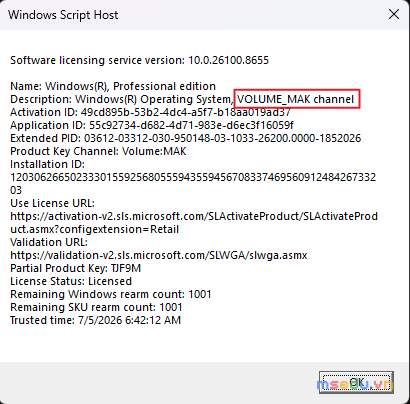Click the Use License URL label
Screen dimensions: 410x404
click(52, 203)
